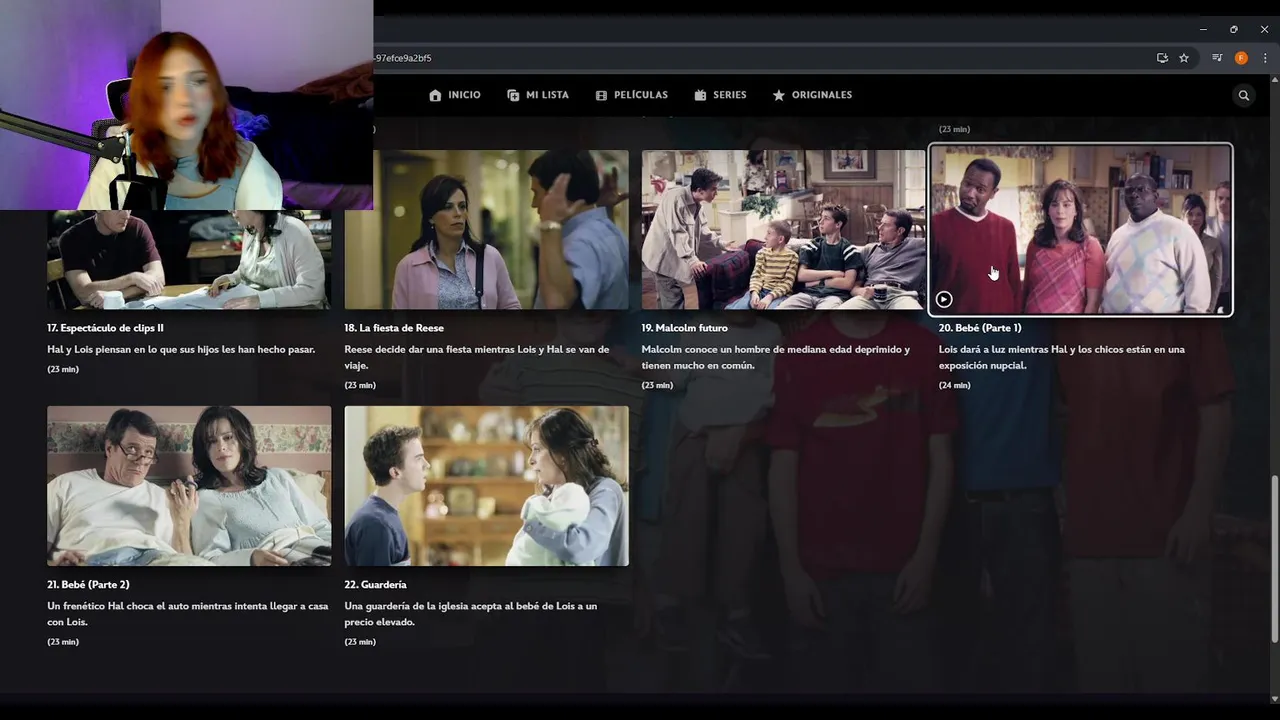Click description 'Un frenético Hal choca el auto'
Viewport: 1280px width, 720px height.
(188, 614)
